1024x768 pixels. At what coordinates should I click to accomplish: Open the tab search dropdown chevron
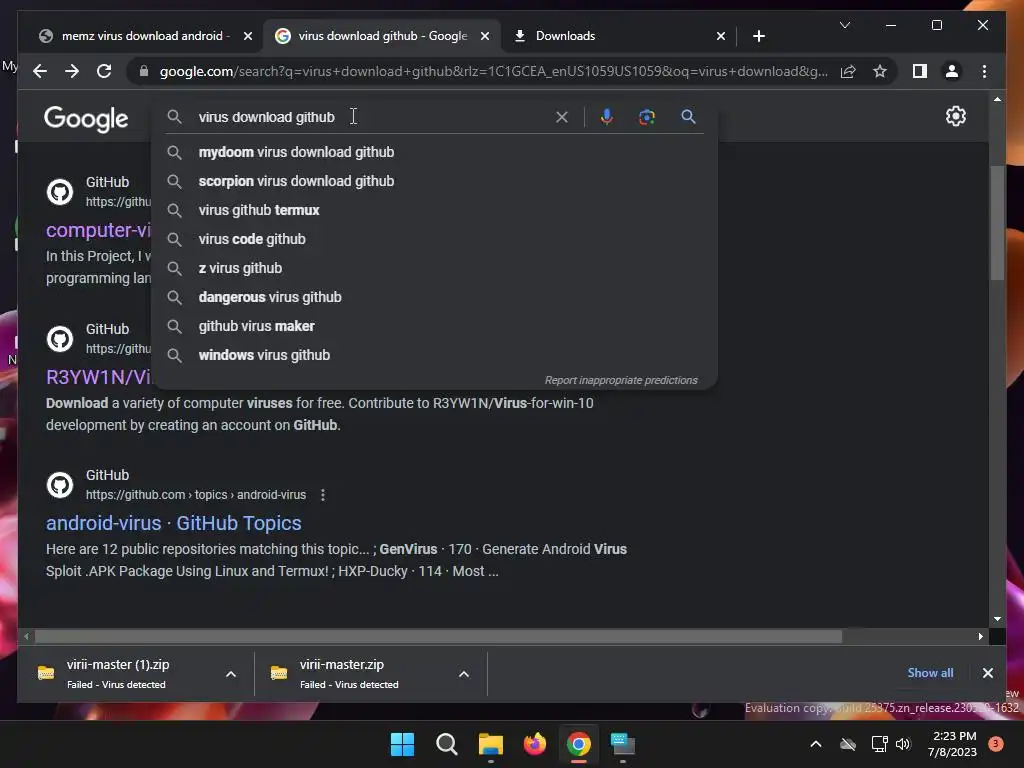click(844, 25)
